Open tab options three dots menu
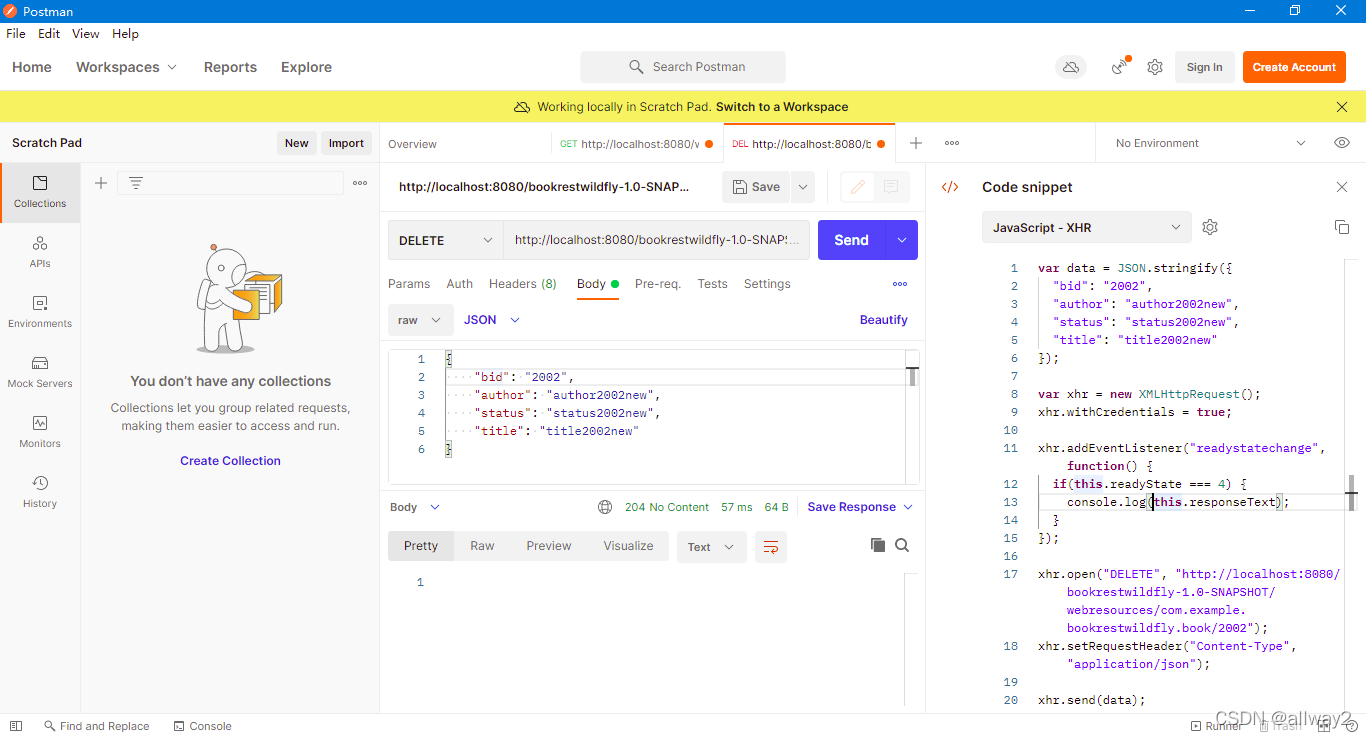Screen dimensions: 1366x738 (952, 143)
